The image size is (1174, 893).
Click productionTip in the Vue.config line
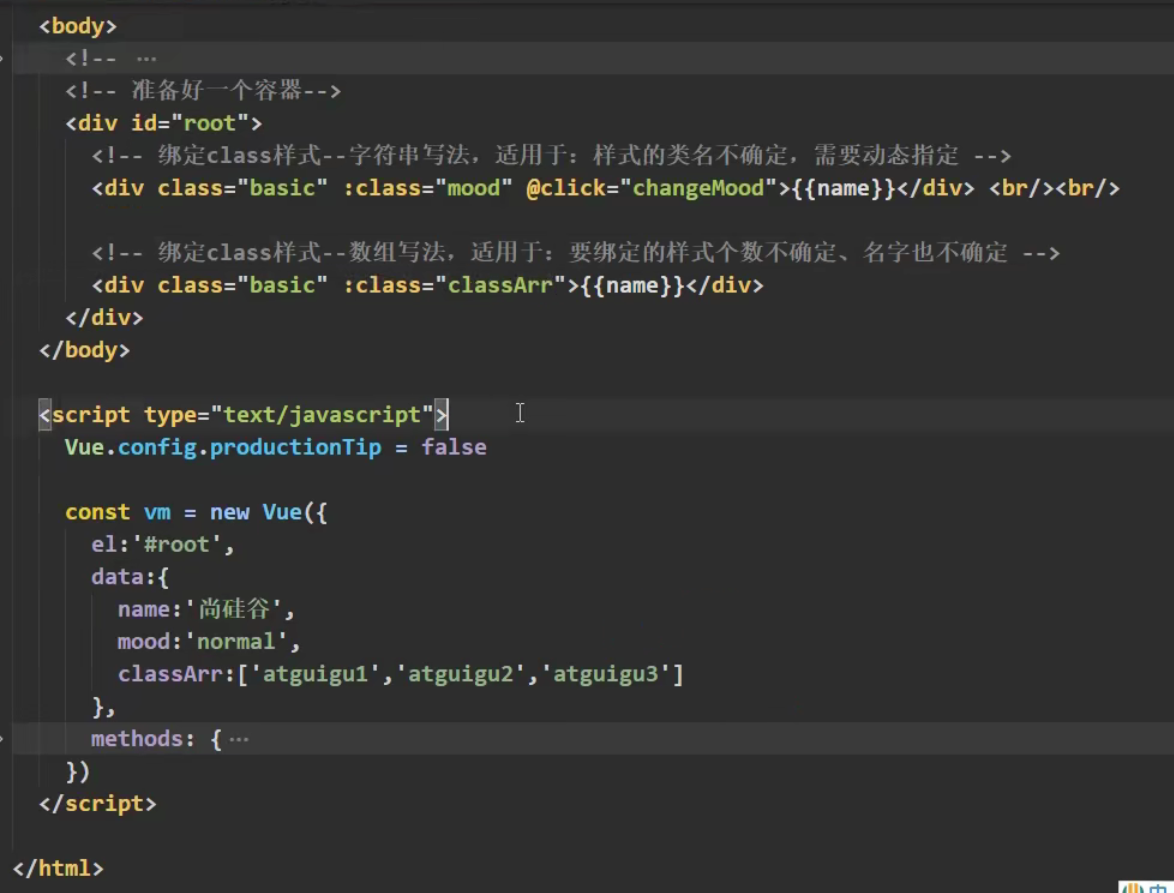pyautogui.click(x=296, y=448)
